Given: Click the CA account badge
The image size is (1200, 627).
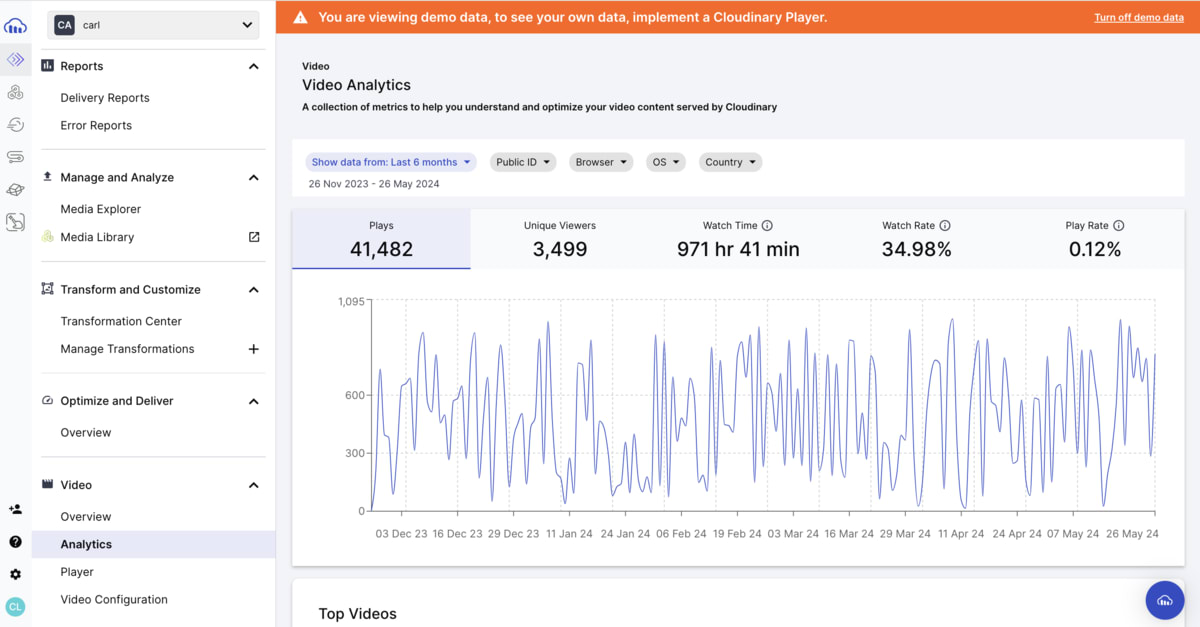Looking at the screenshot, I should pyautogui.click(x=65, y=25).
